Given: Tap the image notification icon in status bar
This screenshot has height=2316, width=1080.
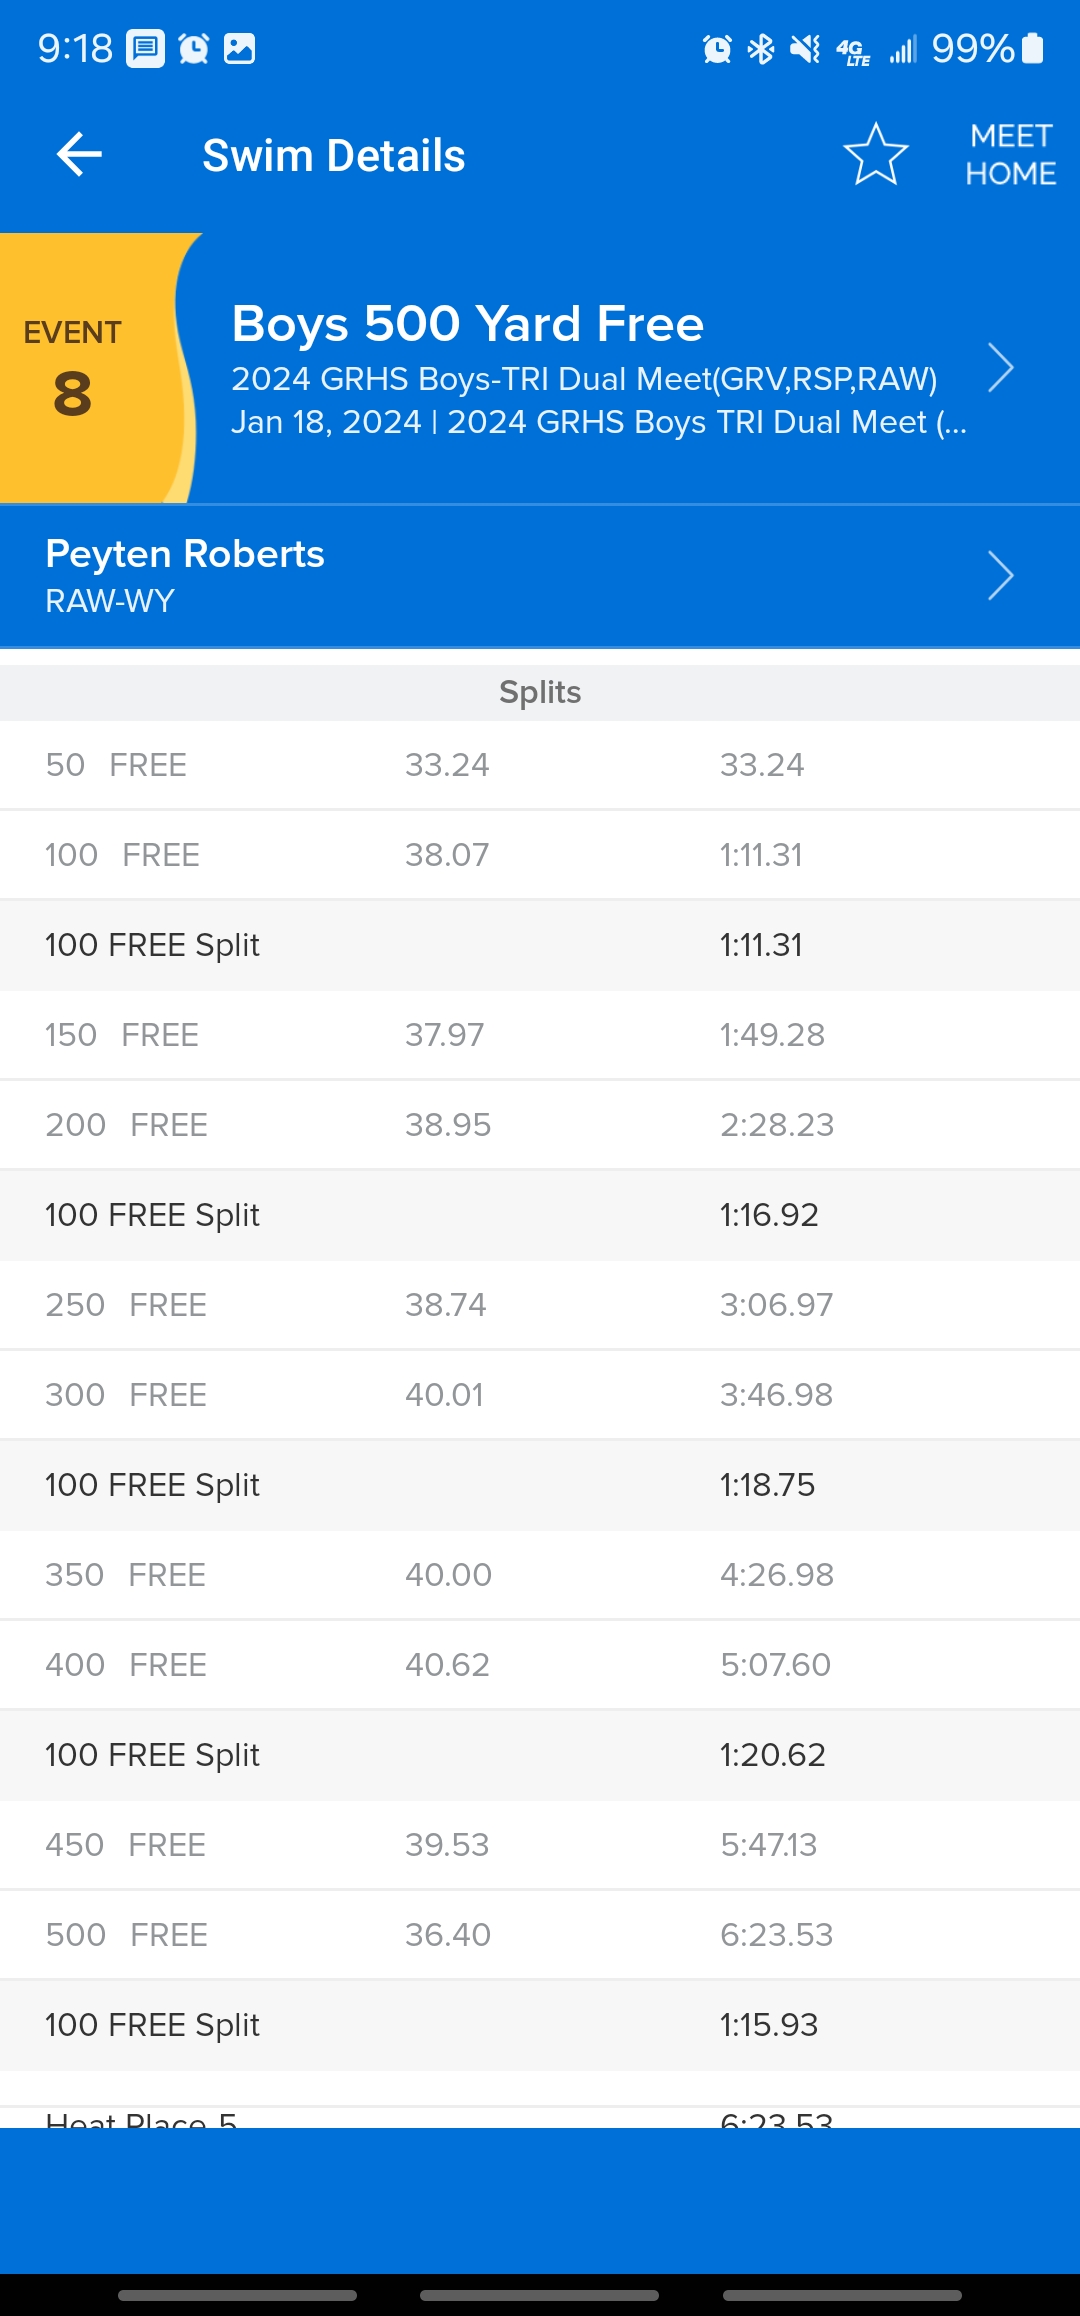Looking at the screenshot, I should pyautogui.click(x=239, y=48).
